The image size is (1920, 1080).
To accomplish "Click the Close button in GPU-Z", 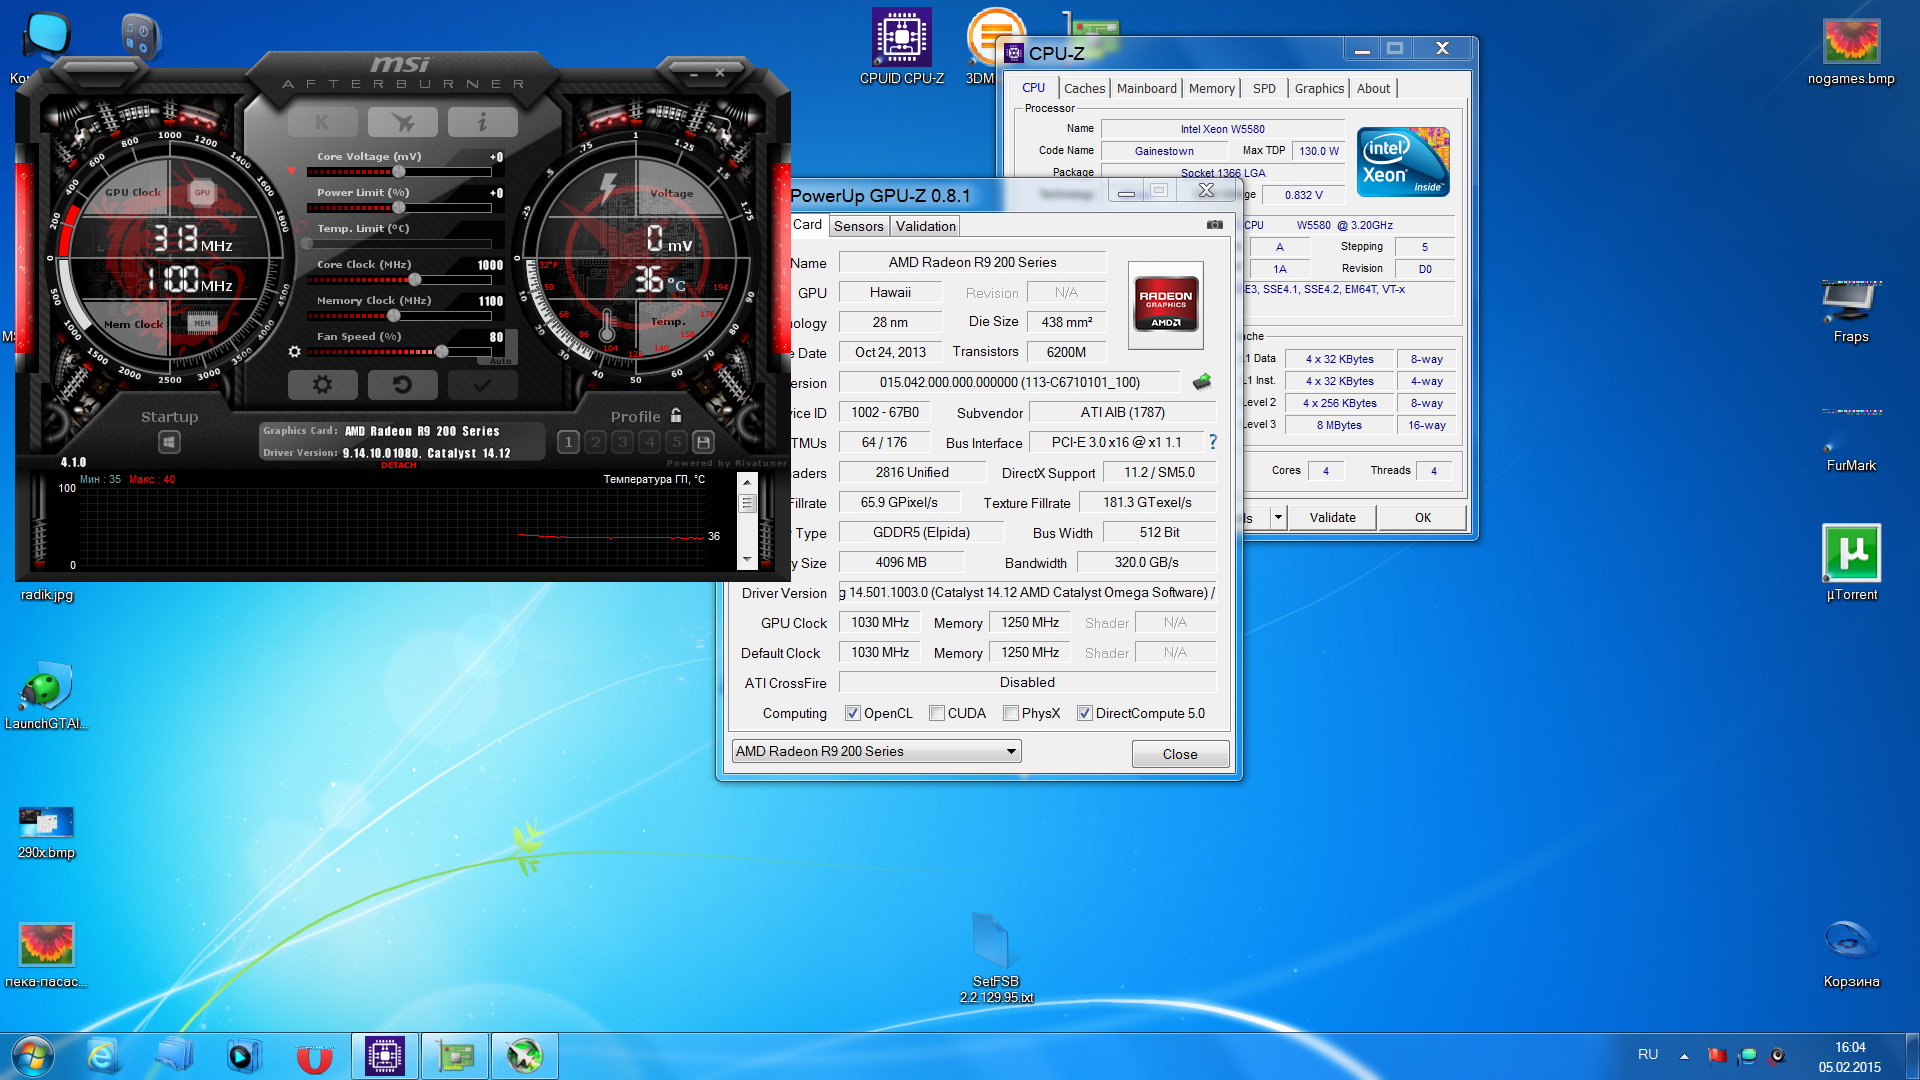I will (1179, 754).
